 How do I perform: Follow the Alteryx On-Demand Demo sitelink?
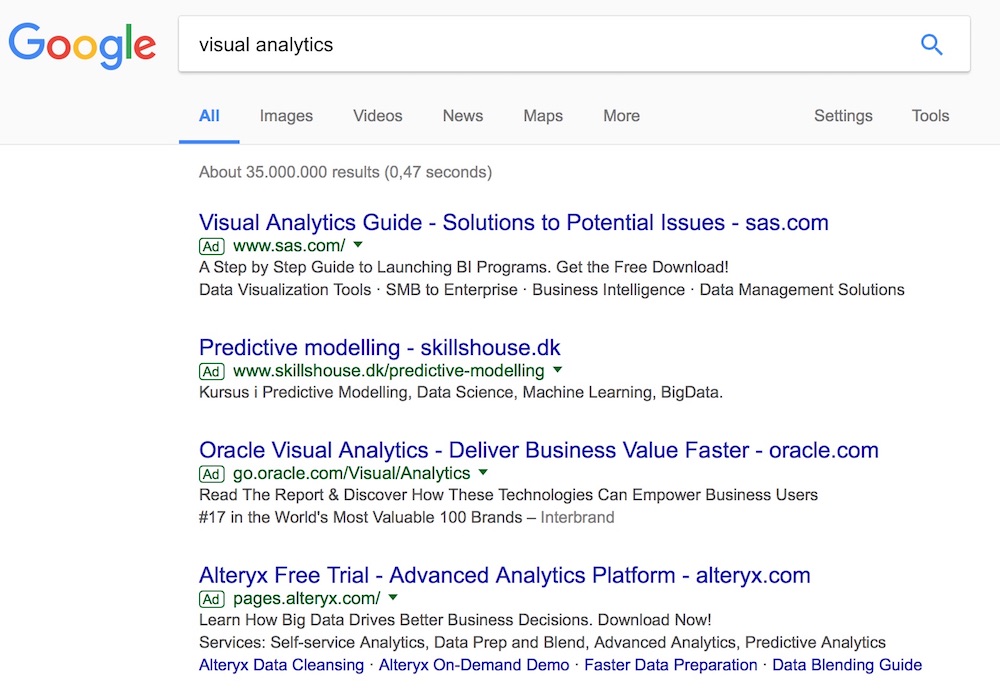pyautogui.click(x=474, y=665)
